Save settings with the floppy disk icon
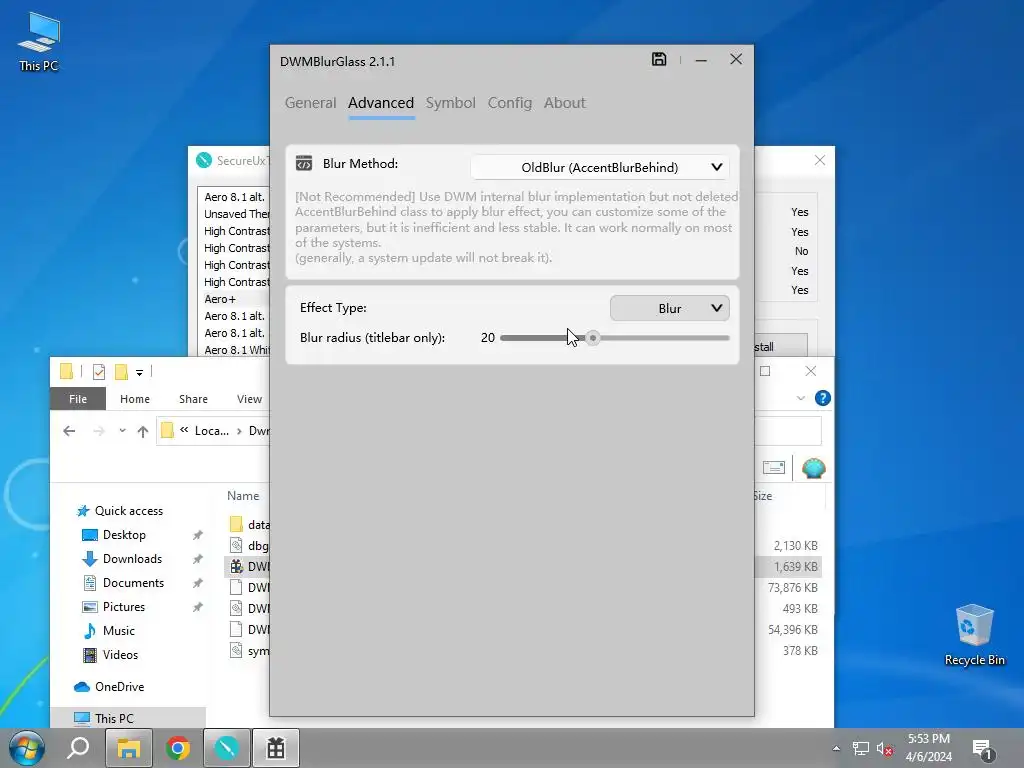 point(659,59)
